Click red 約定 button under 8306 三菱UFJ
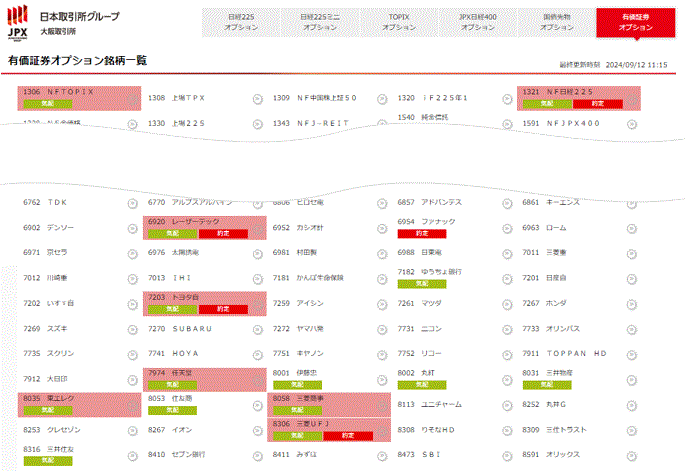 pos(348,436)
